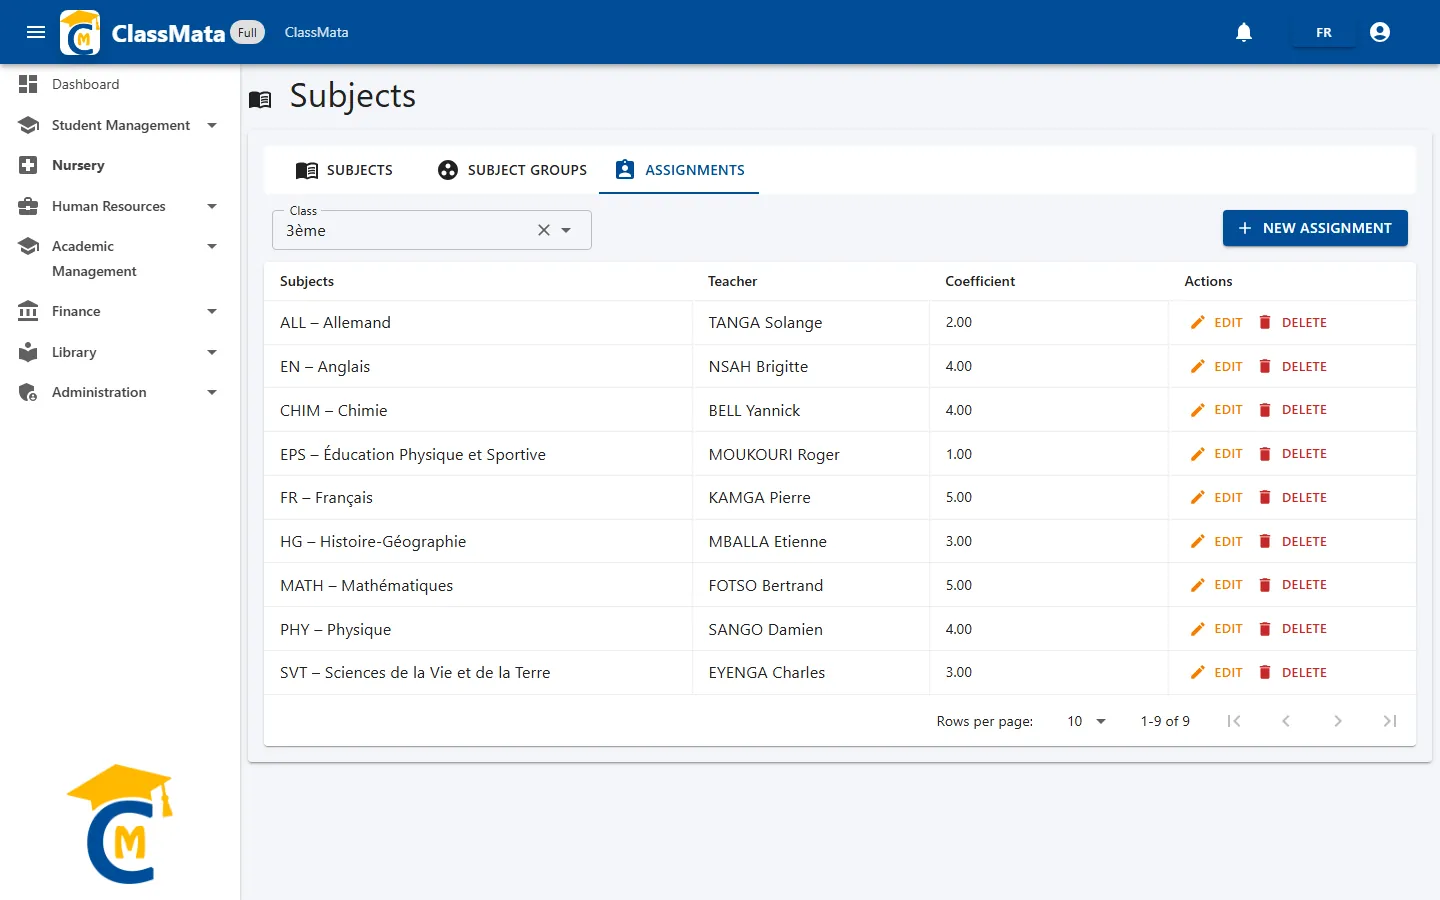Open the user account avatar menu
1440x900 pixels.
[x=1380, y=32]
